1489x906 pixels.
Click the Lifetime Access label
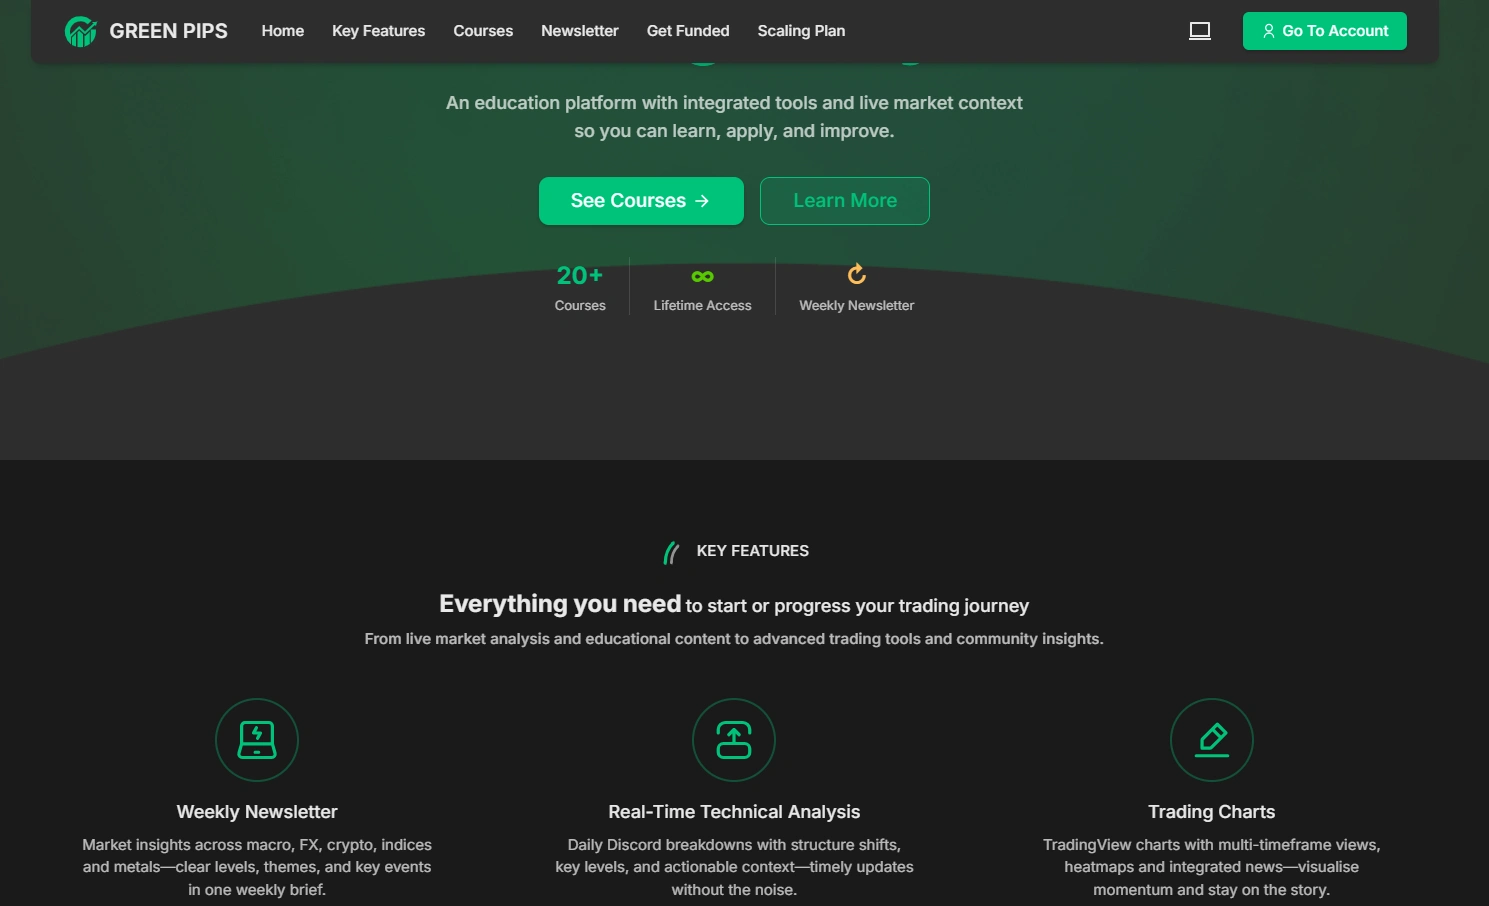pyautogui.click(x=702, y=306)
